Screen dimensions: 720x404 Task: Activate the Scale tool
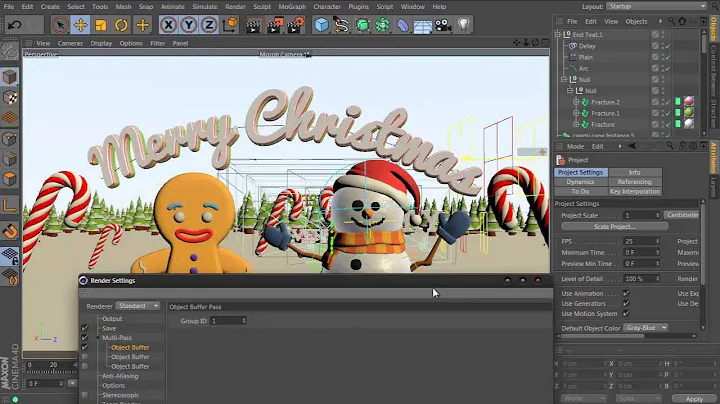pyautogui.click(x=101, y=25)
